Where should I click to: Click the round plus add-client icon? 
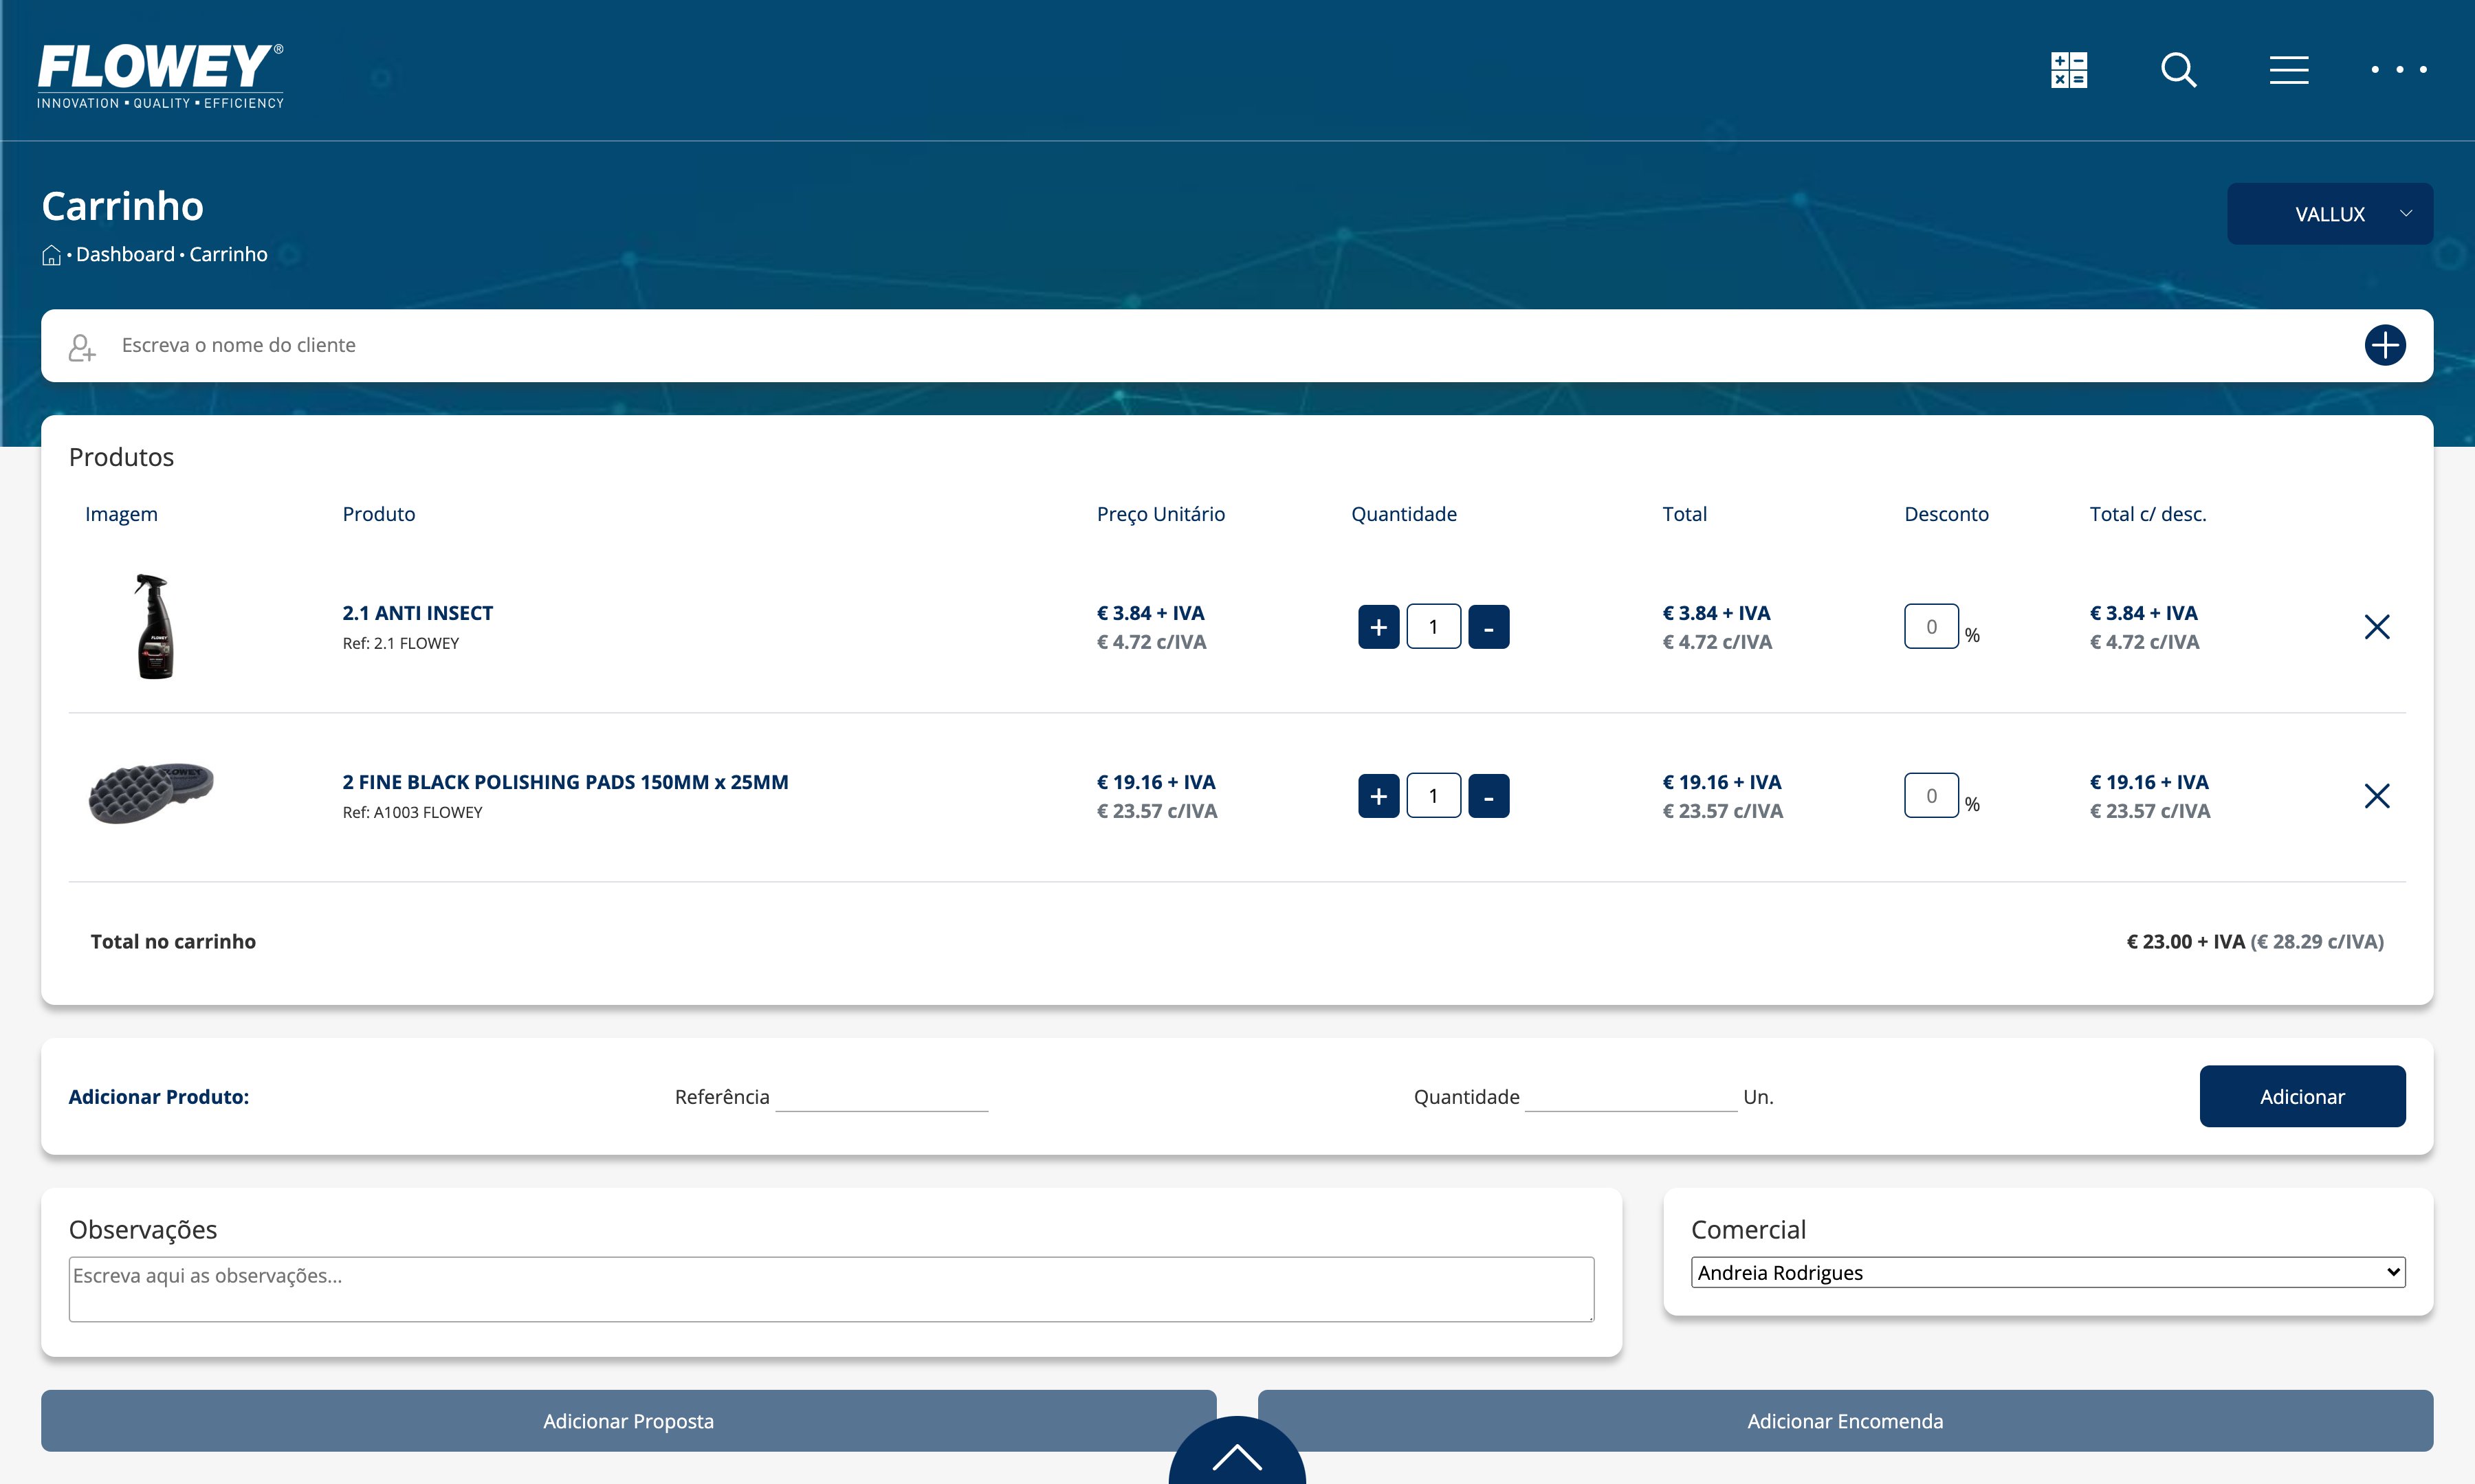coord(2384,345)
